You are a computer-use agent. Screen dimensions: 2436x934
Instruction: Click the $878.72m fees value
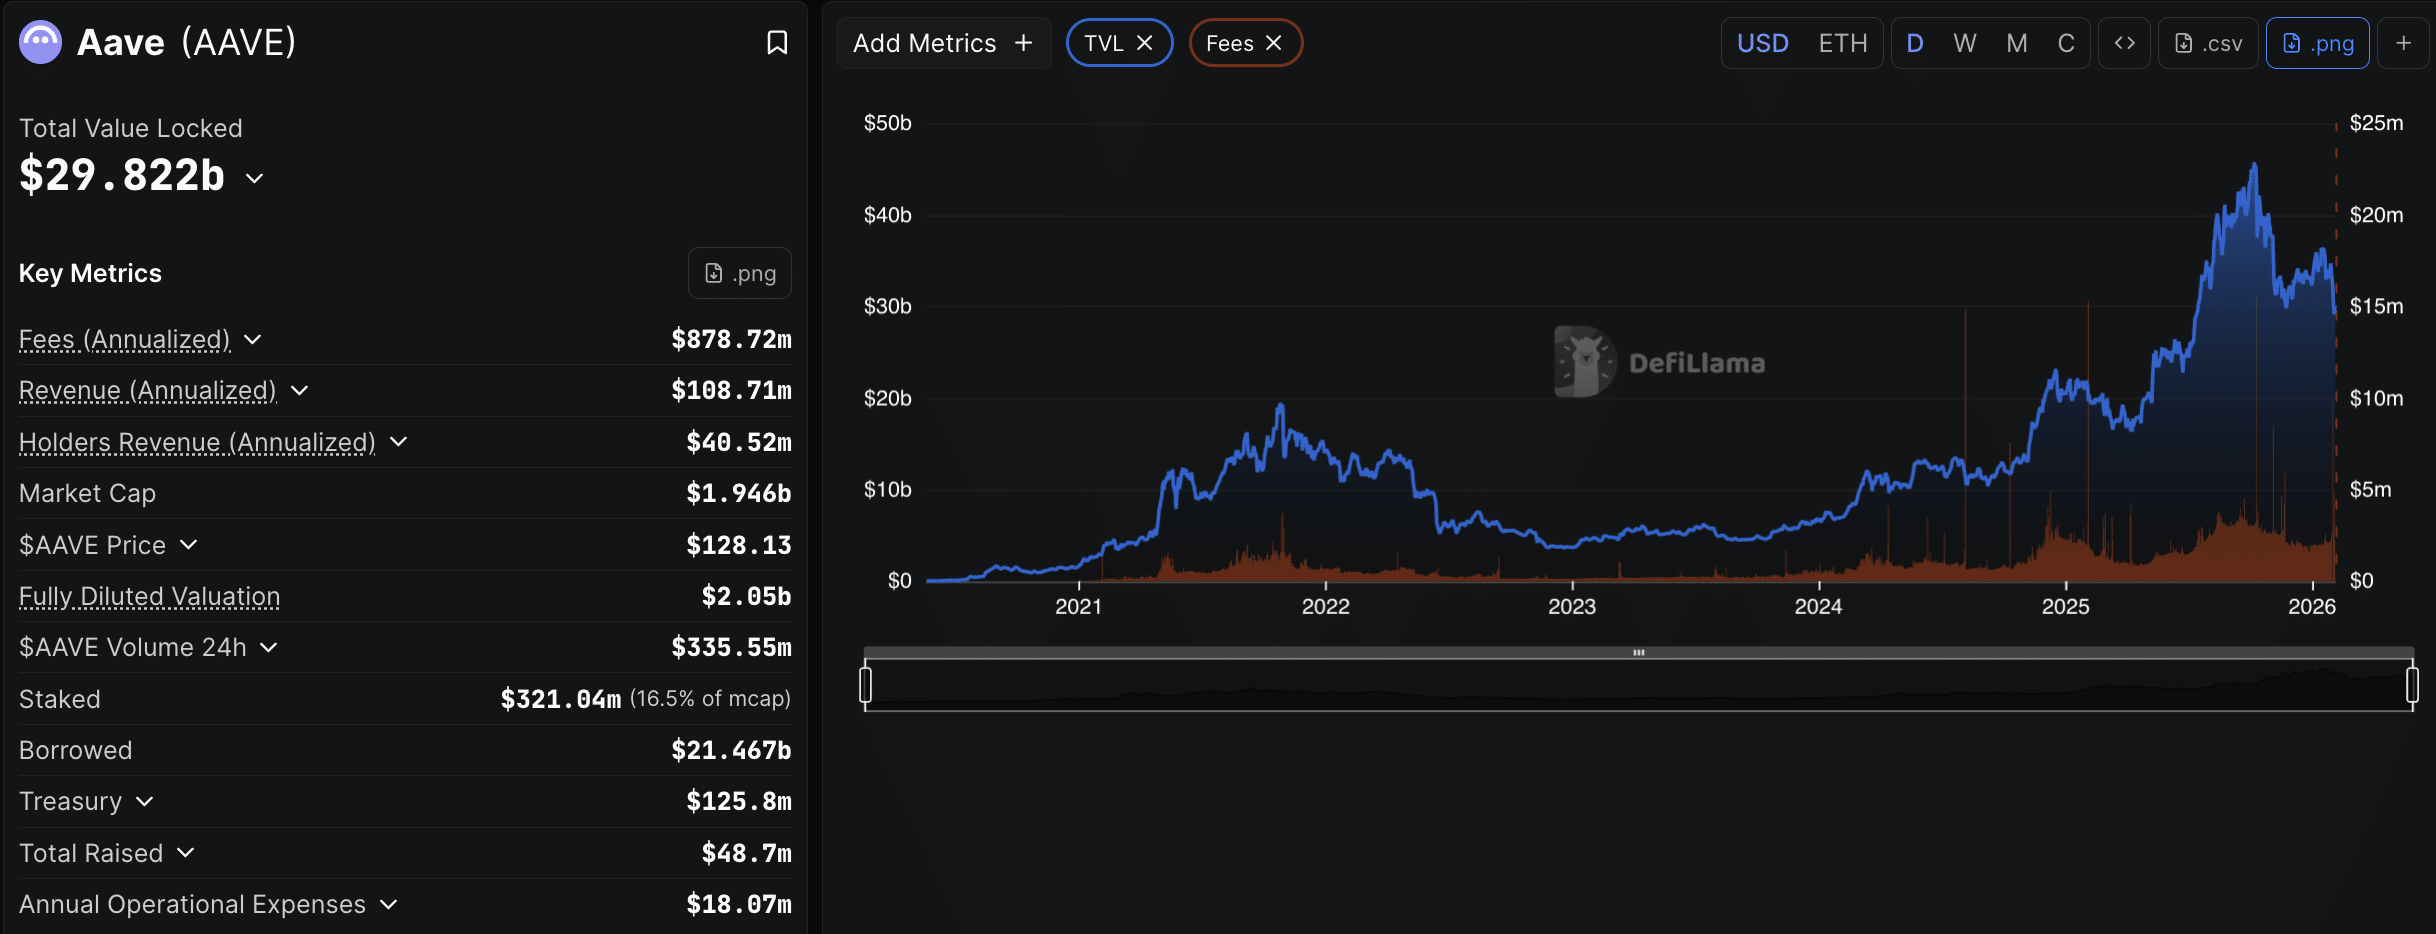731,339
